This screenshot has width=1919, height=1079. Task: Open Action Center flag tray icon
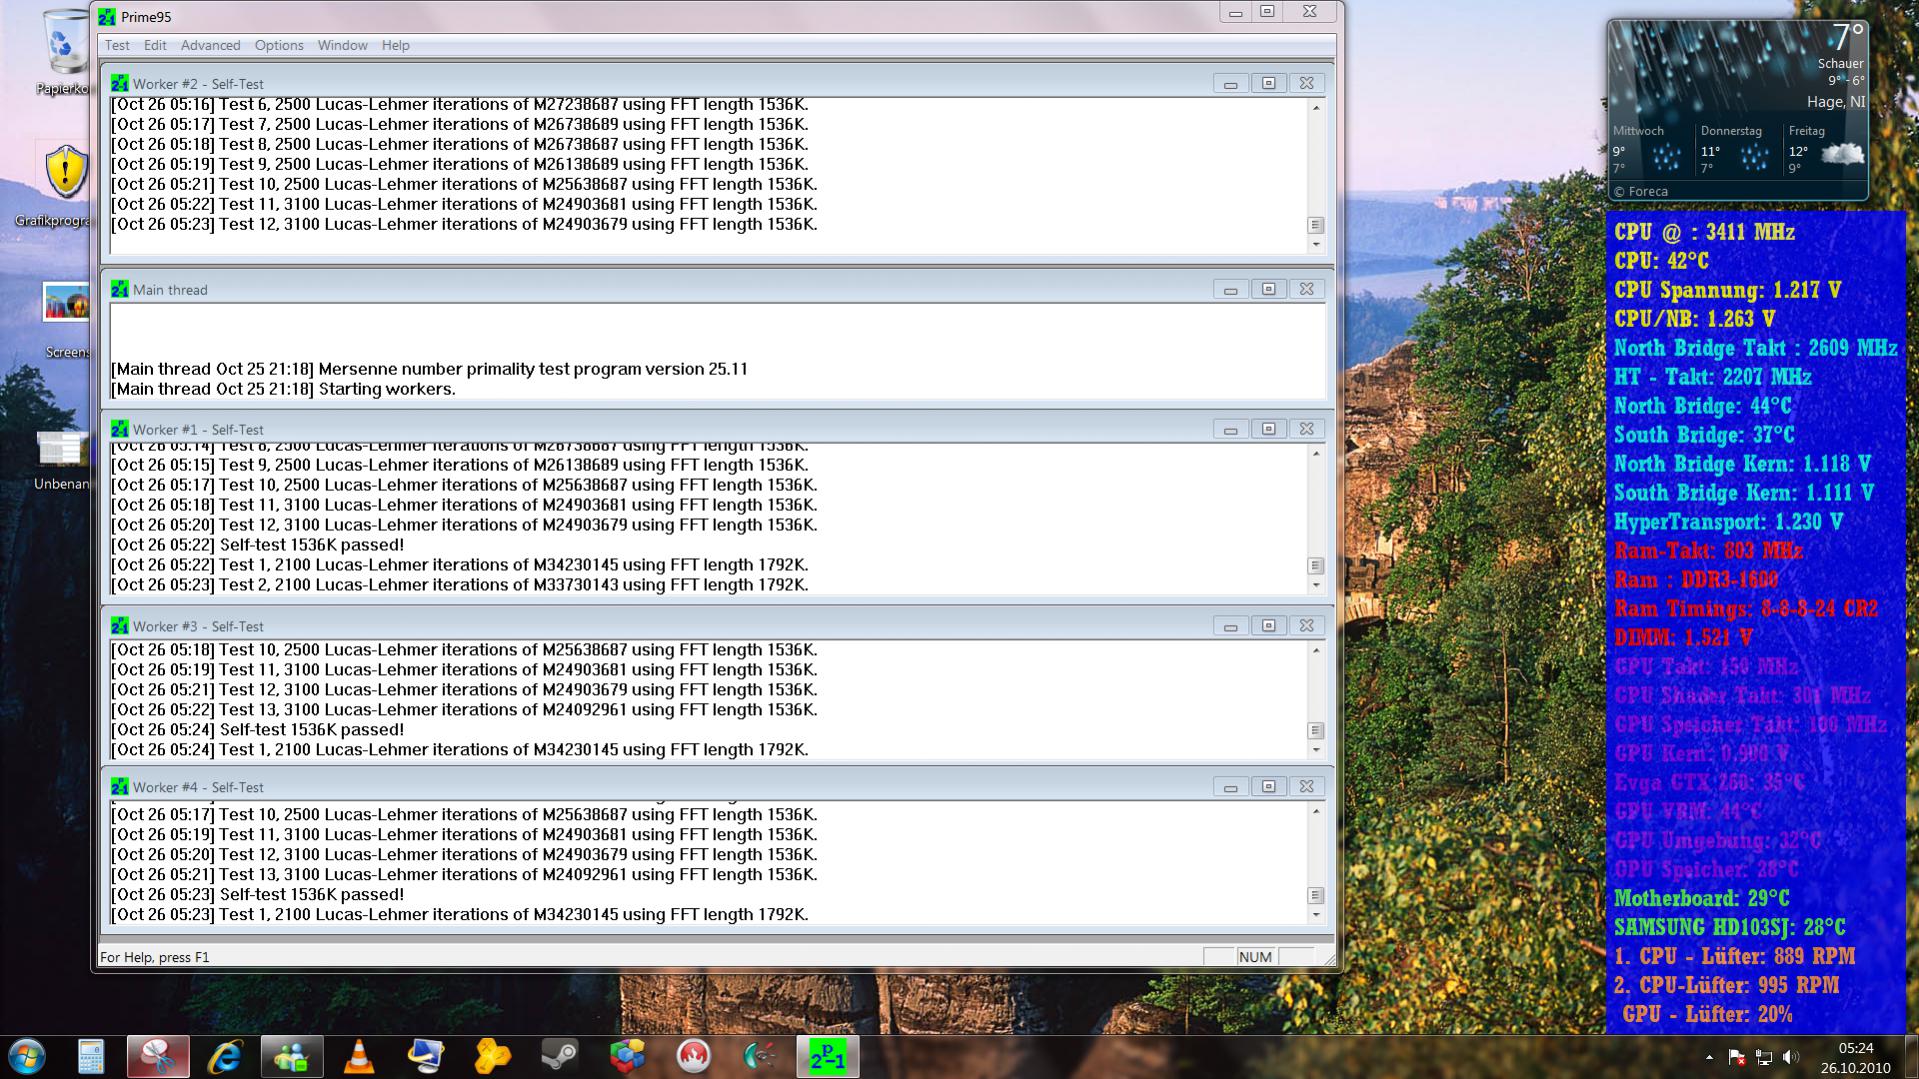coord(1736,1057)
